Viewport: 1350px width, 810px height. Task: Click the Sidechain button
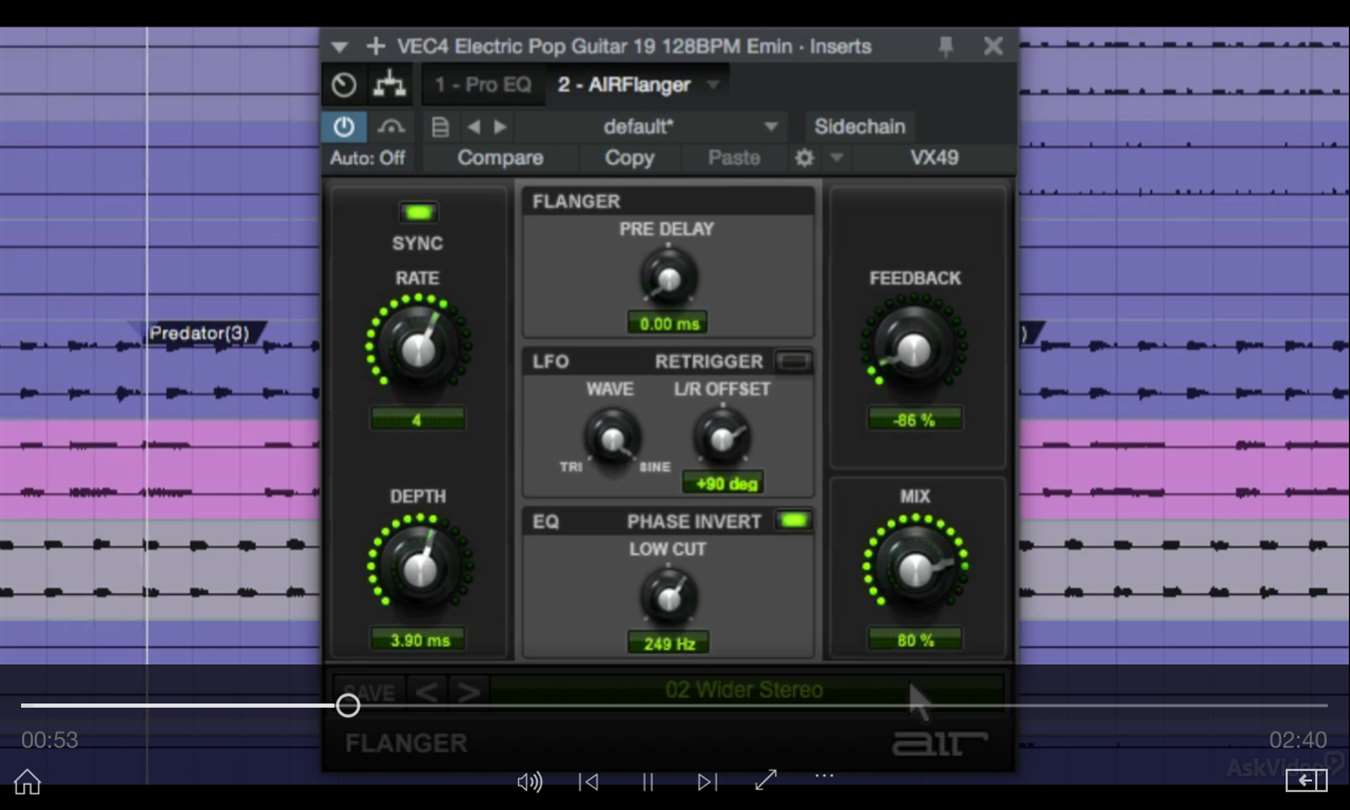point(860,127)
